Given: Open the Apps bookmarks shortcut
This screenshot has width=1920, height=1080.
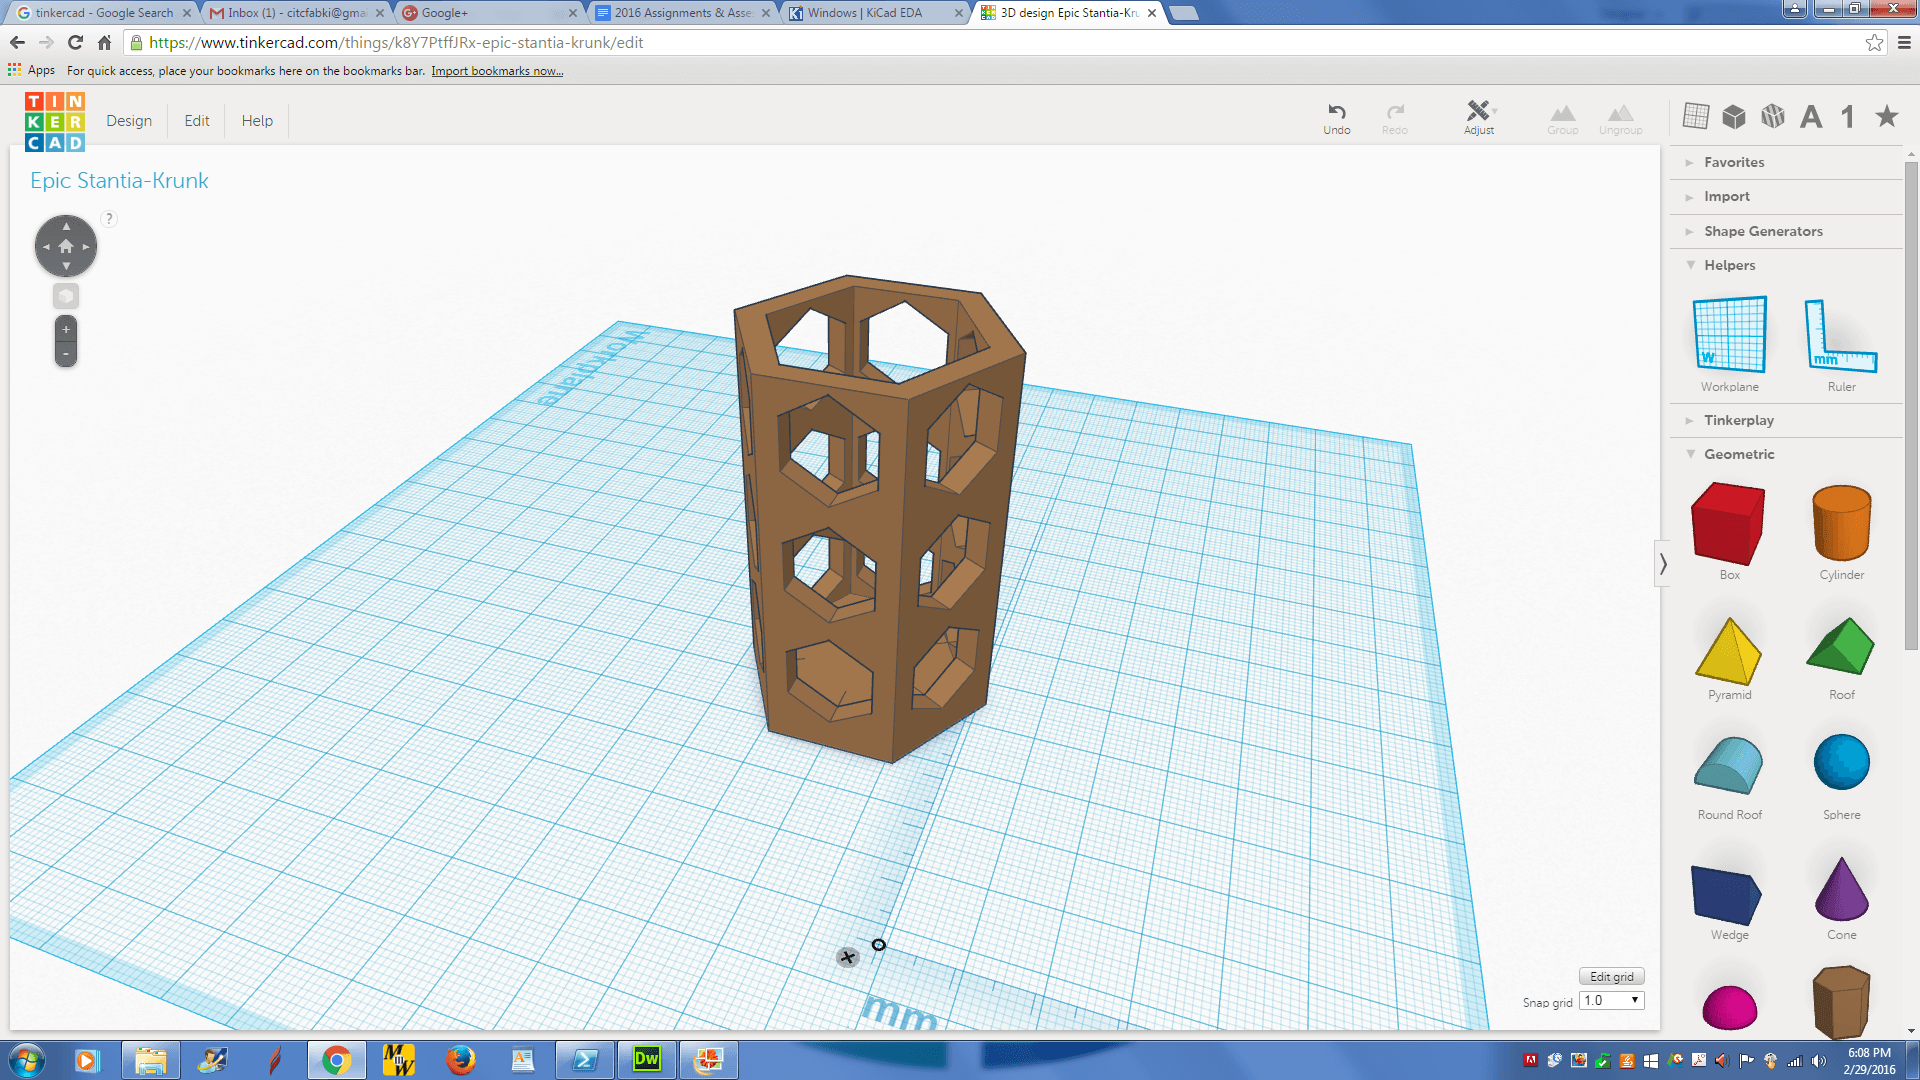Looking at the screenshot, I should coord(31,71).
